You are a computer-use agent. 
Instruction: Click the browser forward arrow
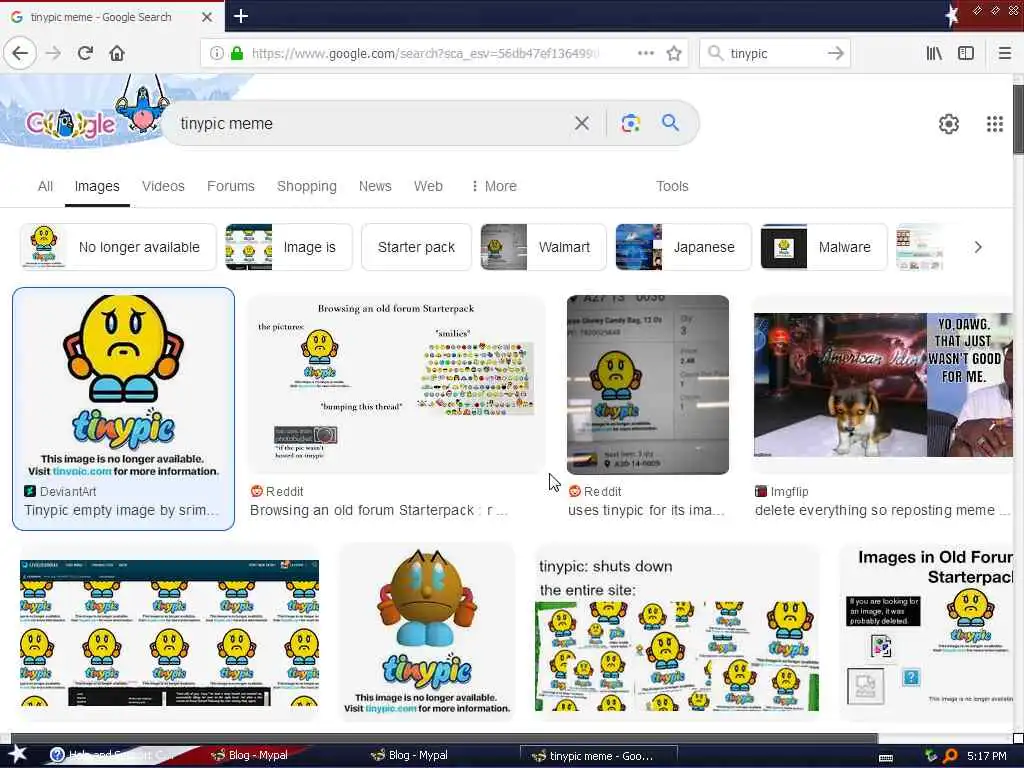pos(54,53)
